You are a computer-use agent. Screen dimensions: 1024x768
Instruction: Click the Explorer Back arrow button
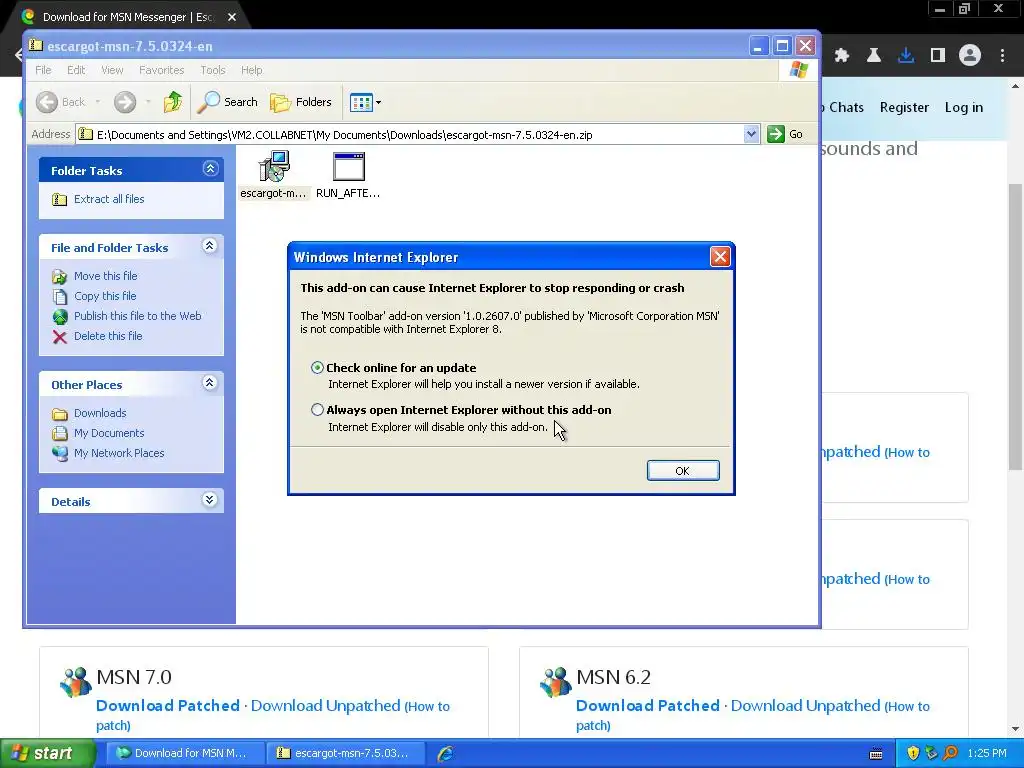(x=47, y=102)
